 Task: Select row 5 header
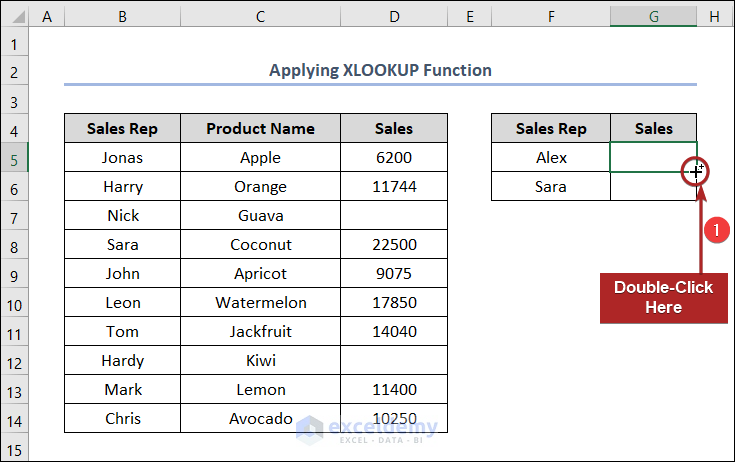(x=15, y=157)
